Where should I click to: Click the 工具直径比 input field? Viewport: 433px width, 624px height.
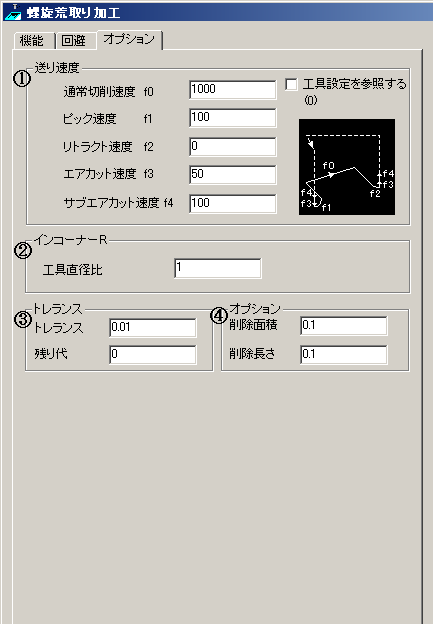218,269
